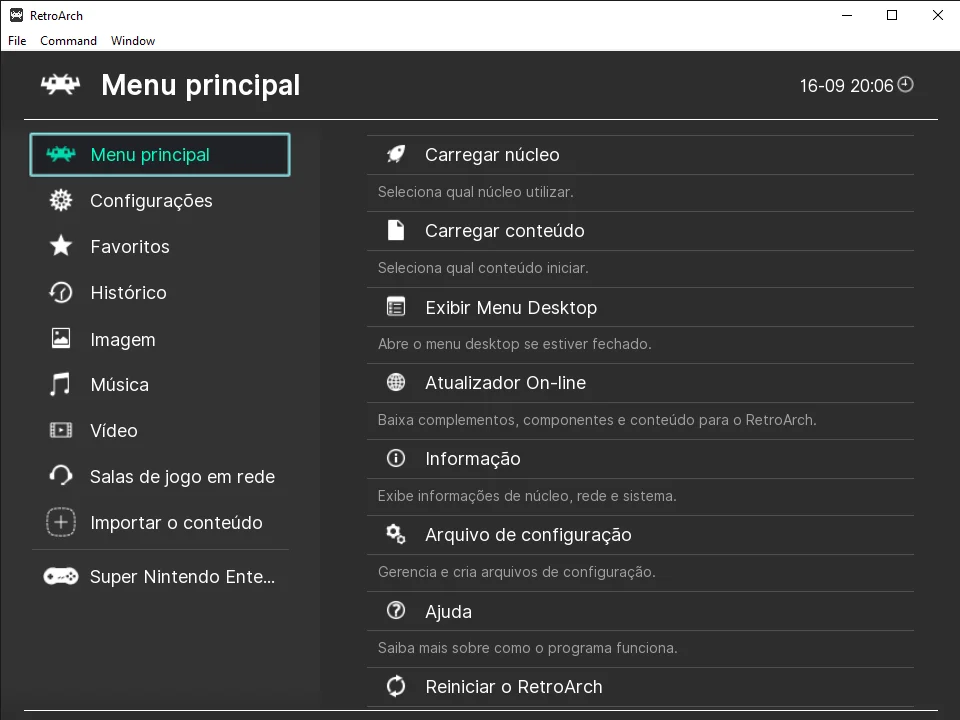Choose Exibir Menu Desktop
This screenshot has width=960, height=720.
click(x=640, y=307)
